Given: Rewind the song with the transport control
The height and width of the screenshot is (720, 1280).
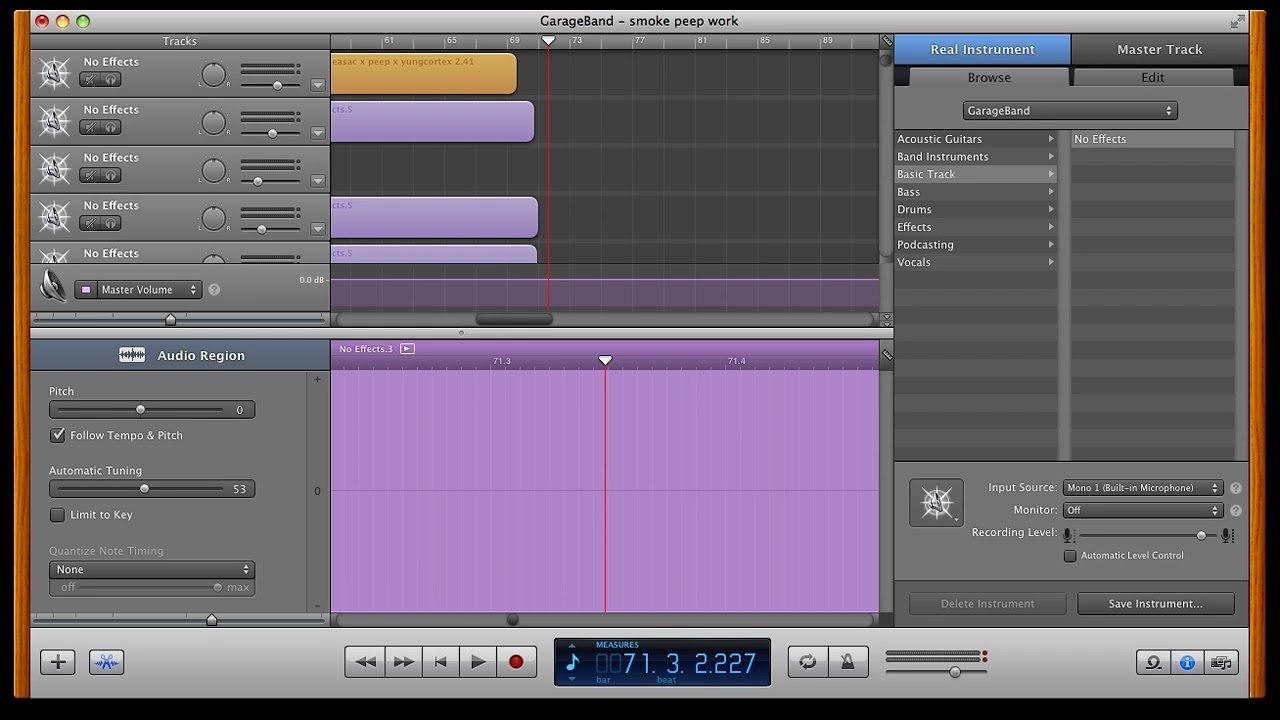Looking at the screenshot, I should [365, 662].
